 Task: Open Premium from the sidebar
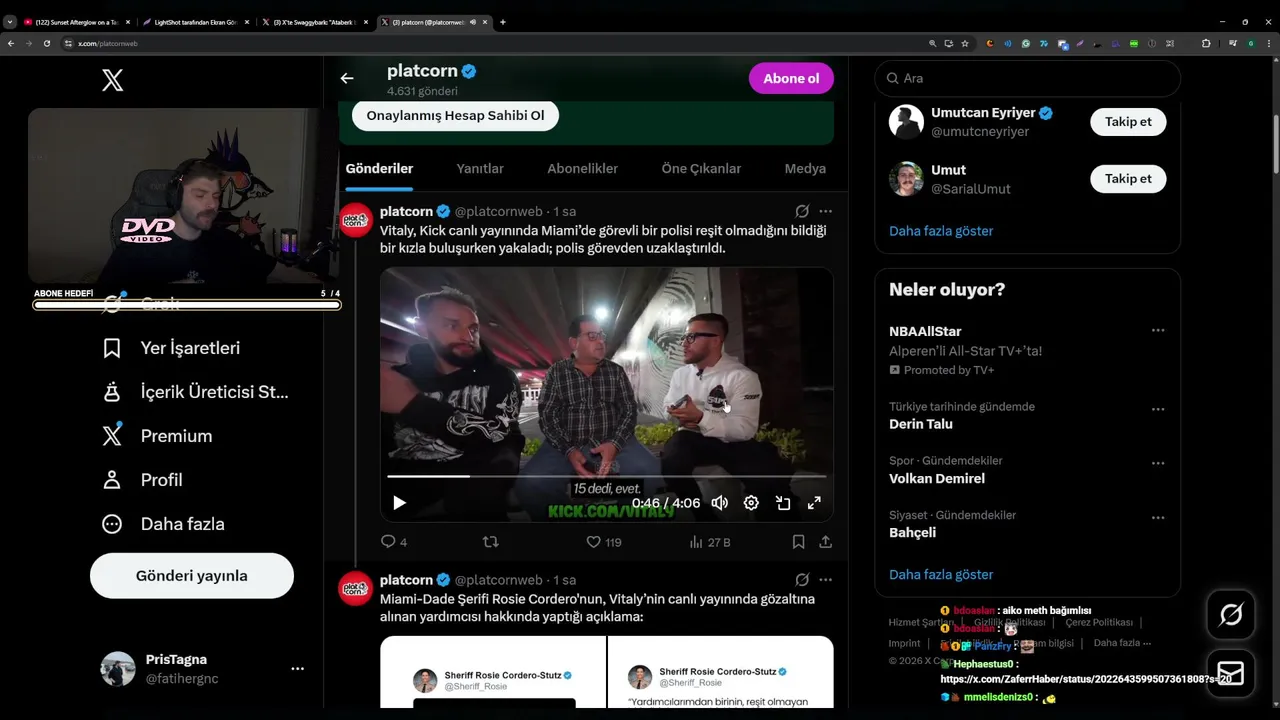tap(157, 436)
